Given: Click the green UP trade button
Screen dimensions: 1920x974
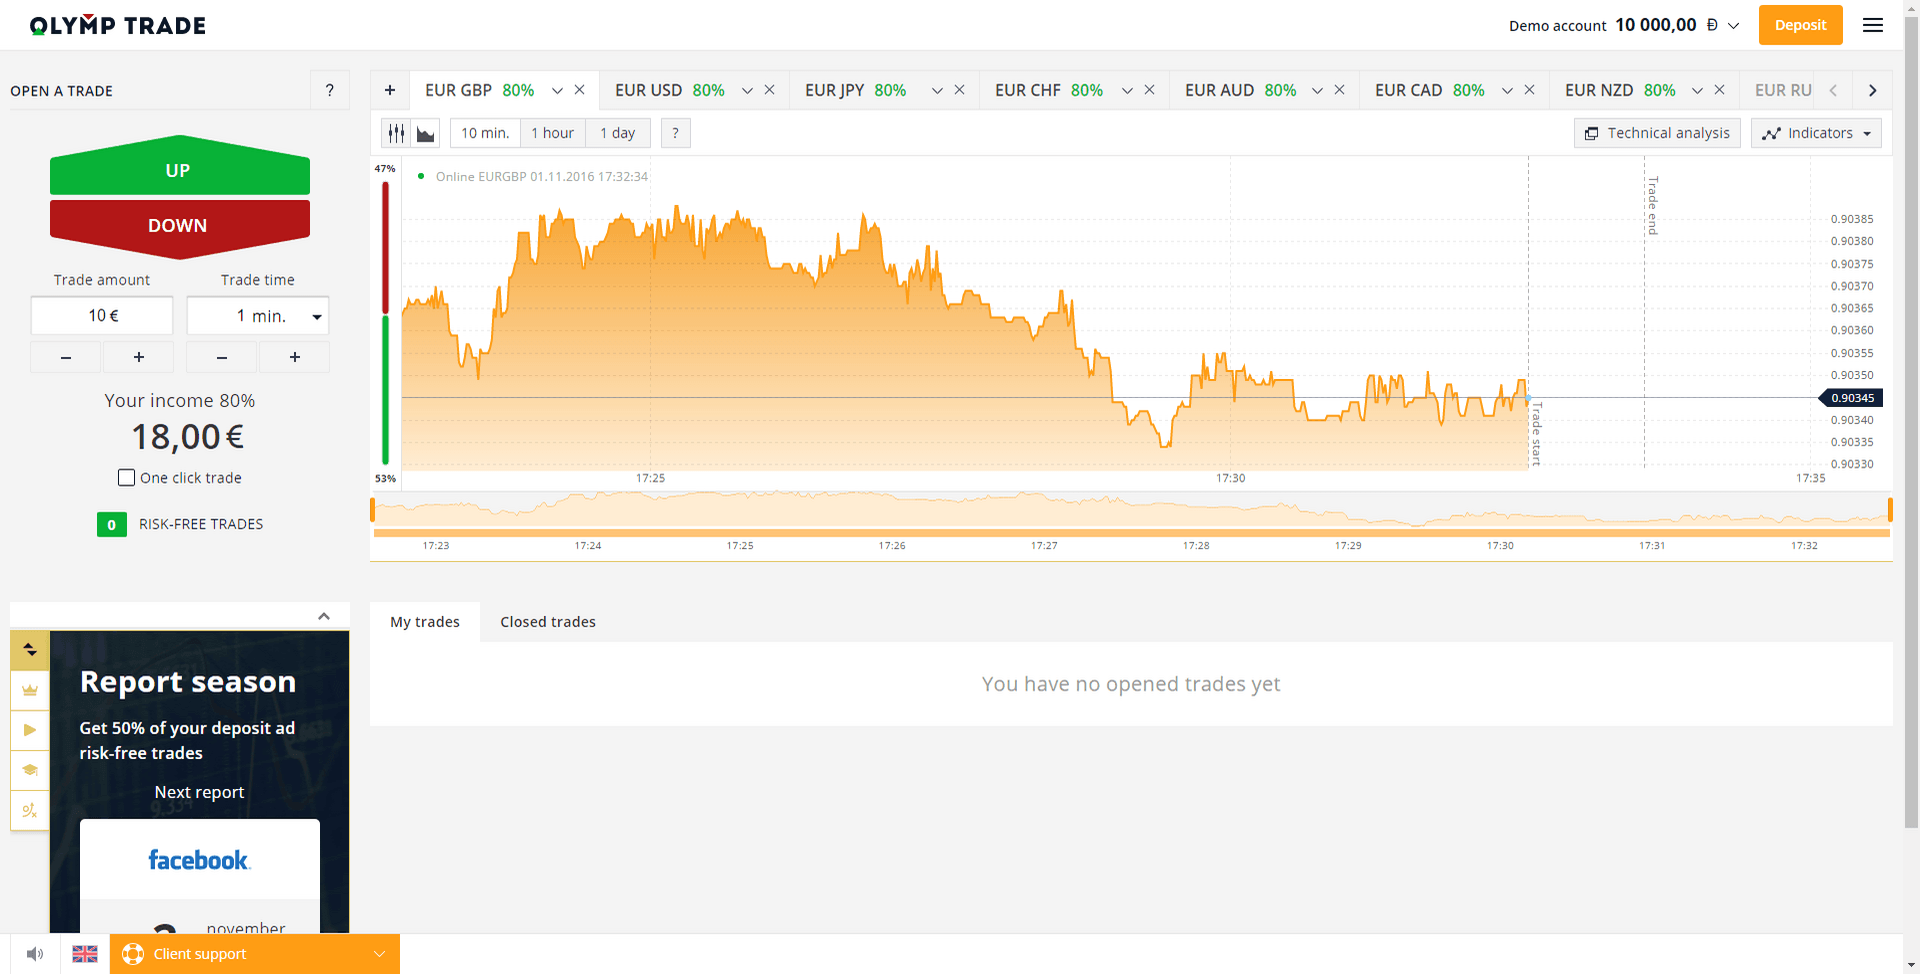Looking at the screenshot, I should 180,166.
